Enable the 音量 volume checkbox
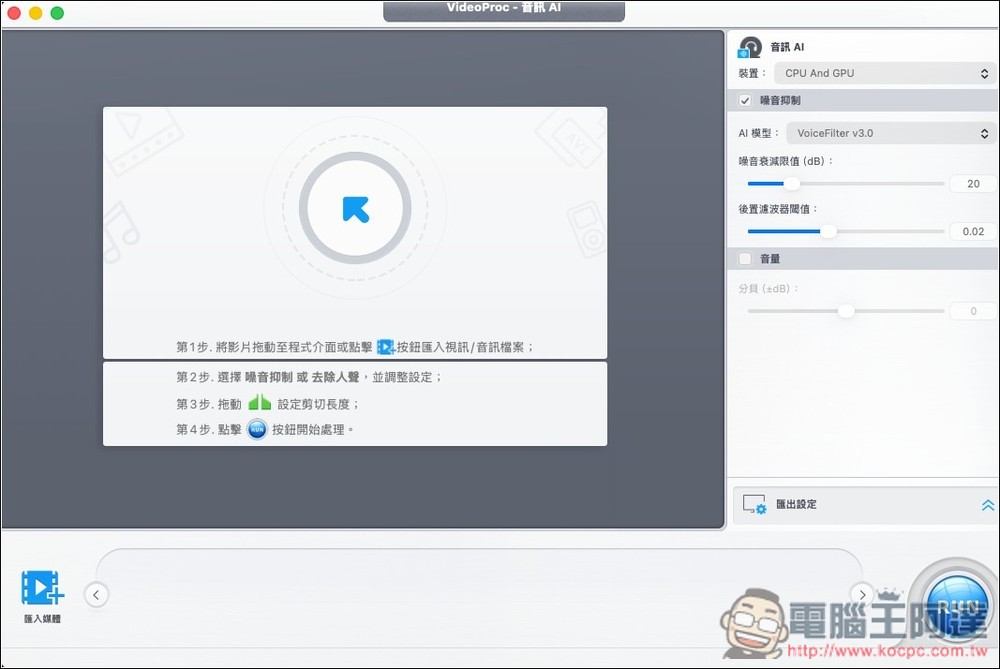Image resolution: width=1000 pixels, height=669 pixels. coord(745,258)
